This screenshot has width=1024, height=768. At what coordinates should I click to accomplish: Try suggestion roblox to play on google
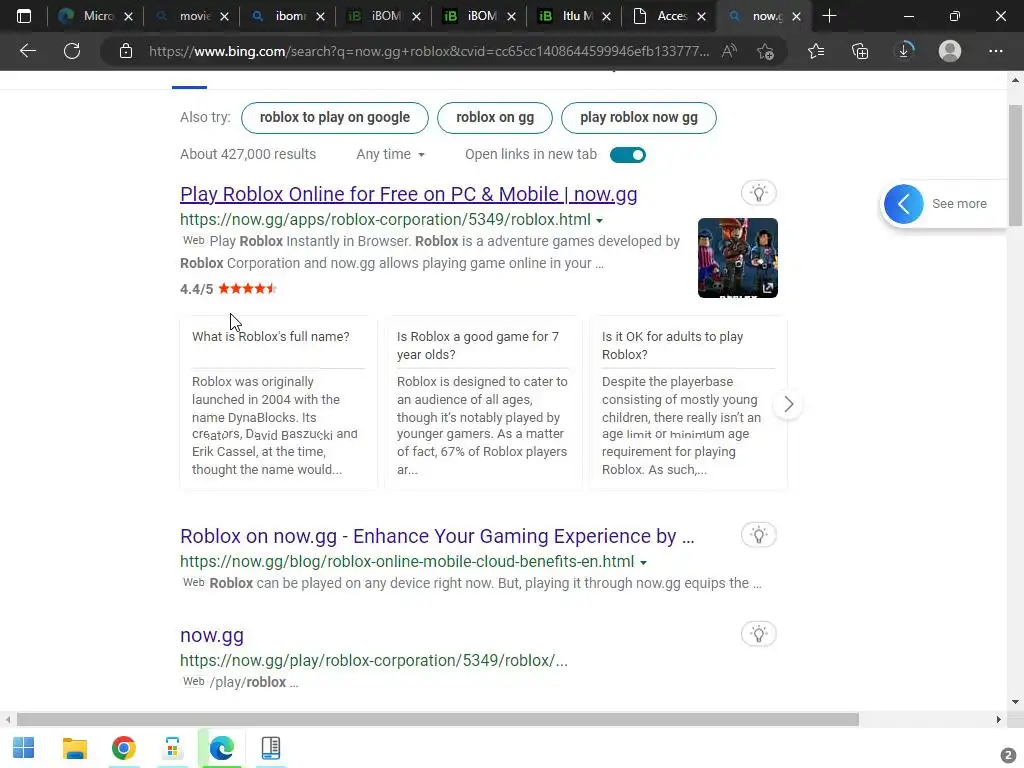(x=335, y=118)
